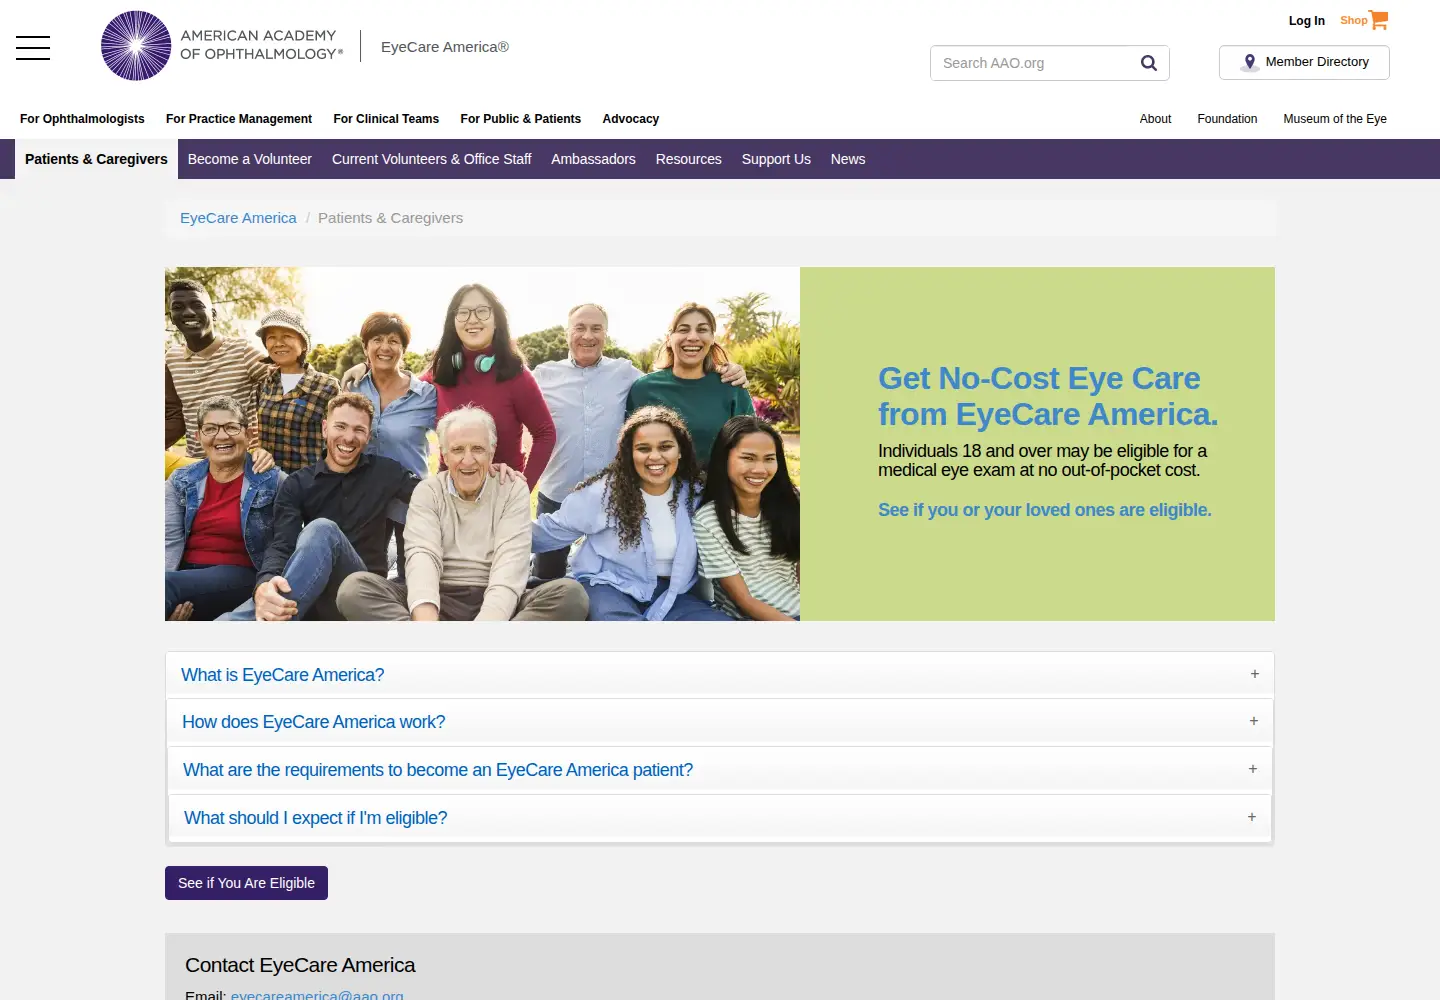Expand What should I expect if I'm eligible

coord(719,818)
